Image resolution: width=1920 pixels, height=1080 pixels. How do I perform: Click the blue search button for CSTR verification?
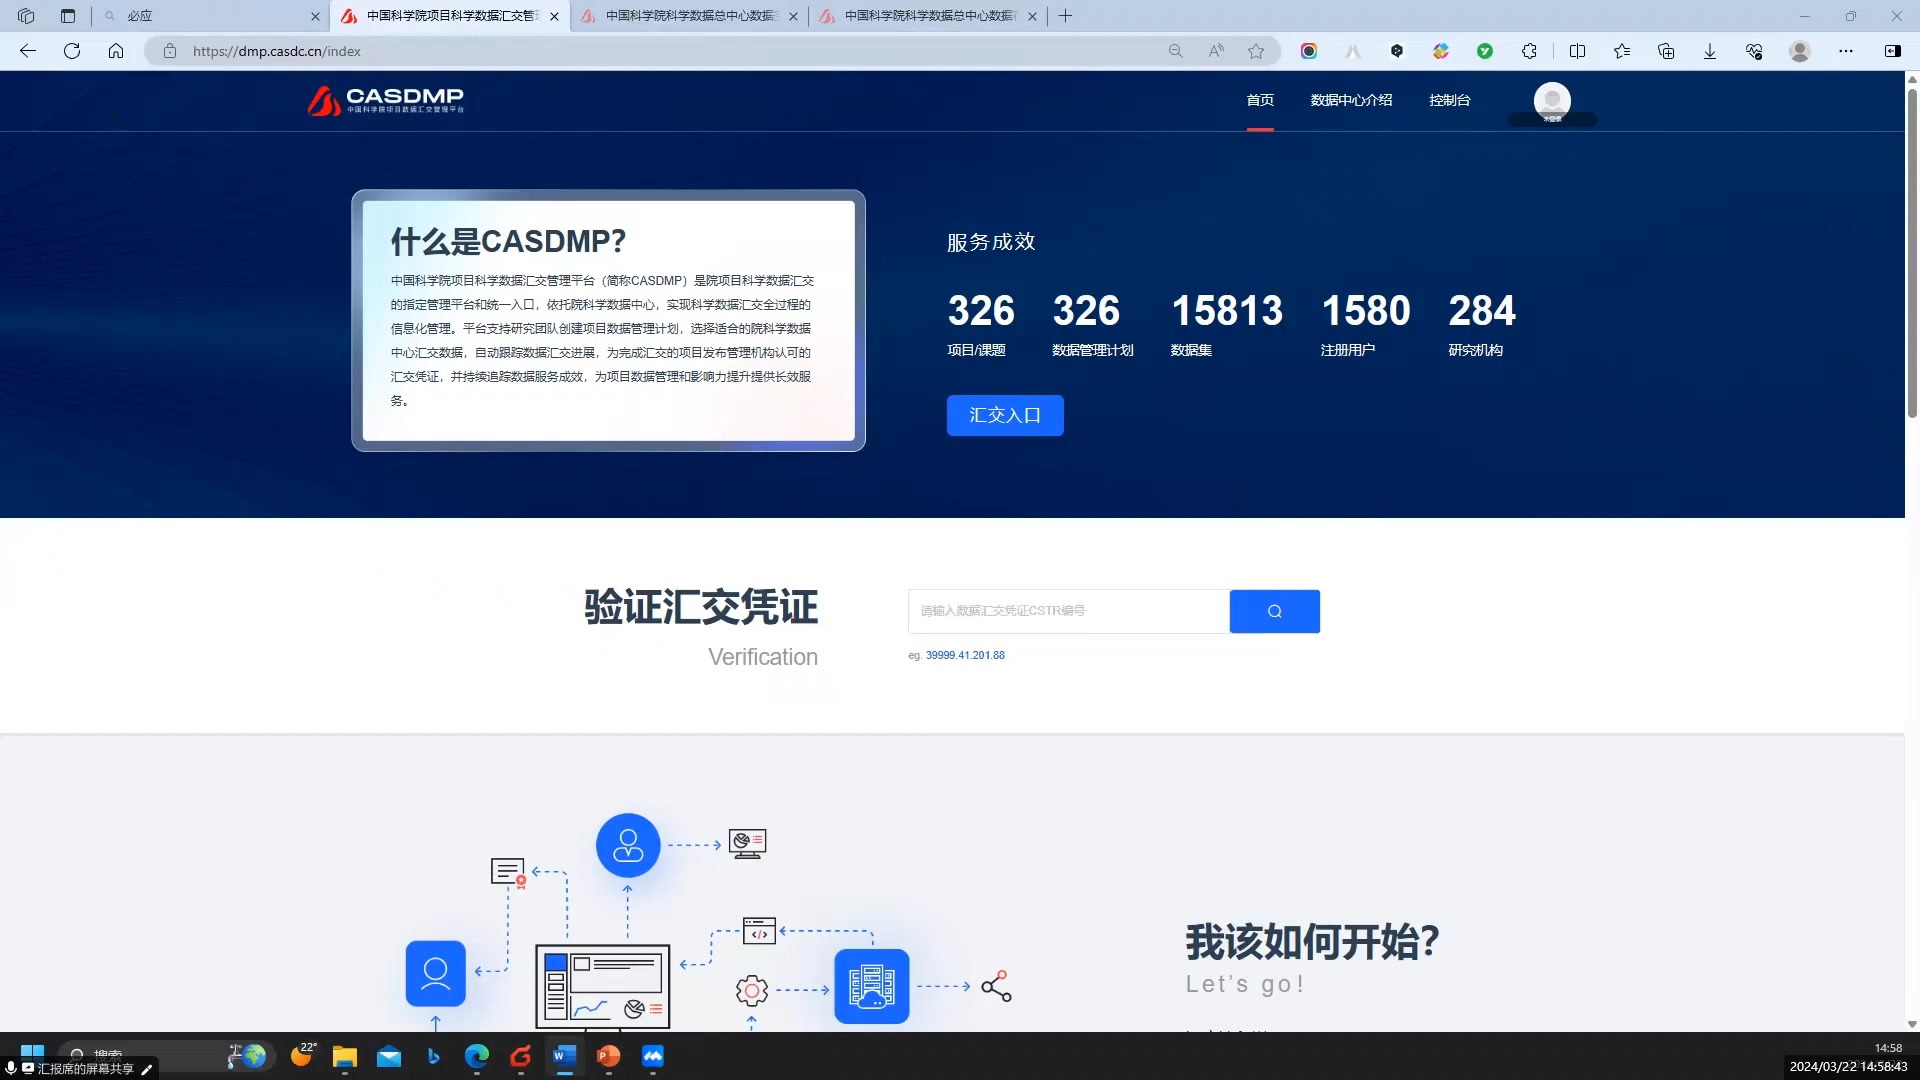[1274, 611]
